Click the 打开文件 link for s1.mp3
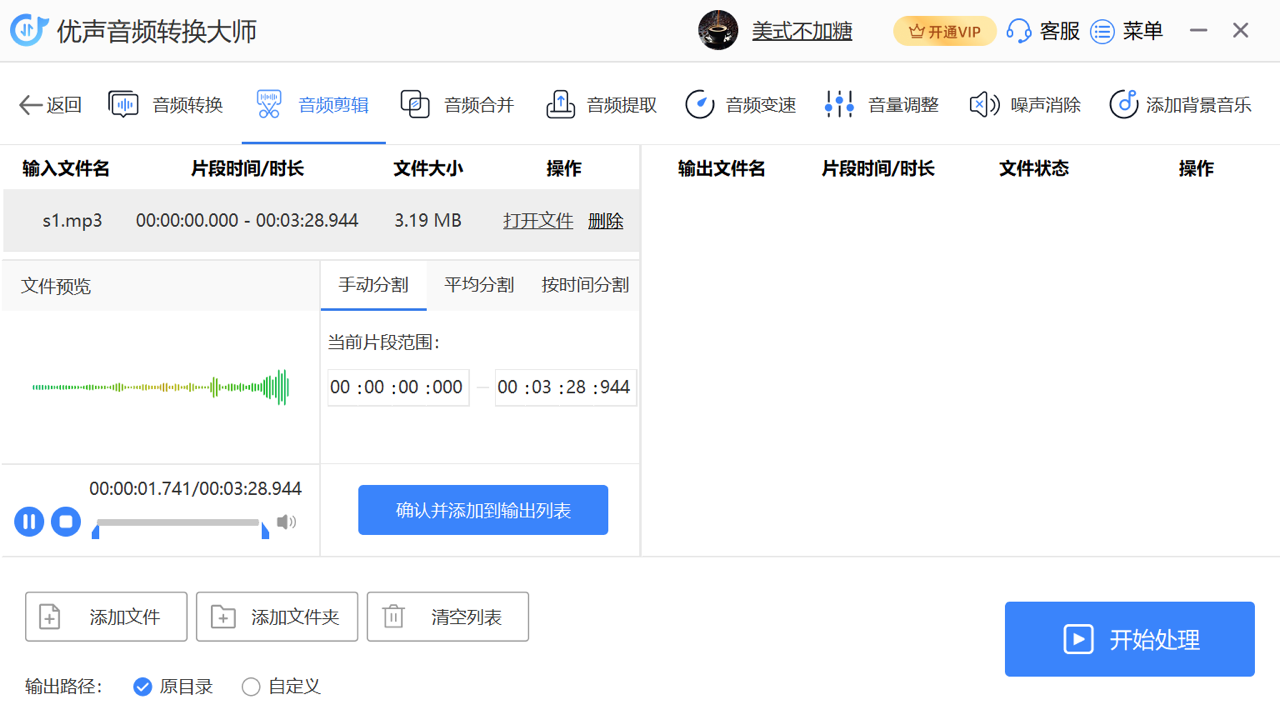This screenshot has width=1280, height=720. [538, 221]
